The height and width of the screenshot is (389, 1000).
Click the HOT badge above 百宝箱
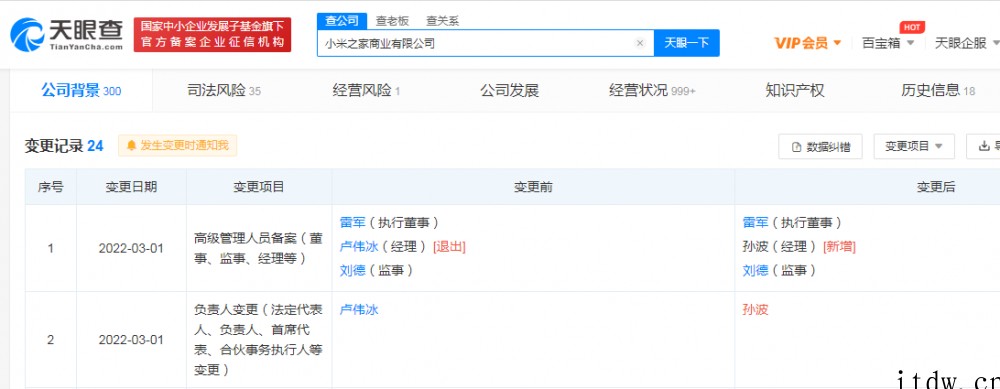(x=912, y=27)
